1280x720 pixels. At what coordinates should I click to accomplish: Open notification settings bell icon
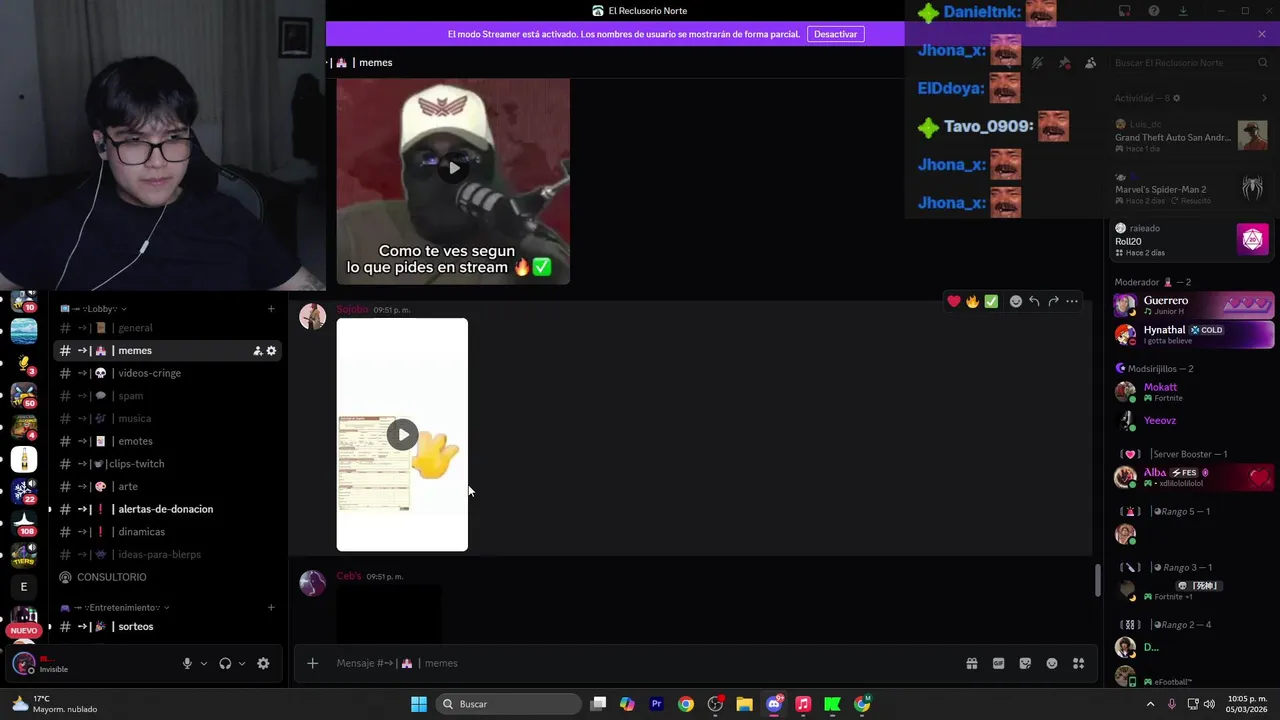(1038, 62)
